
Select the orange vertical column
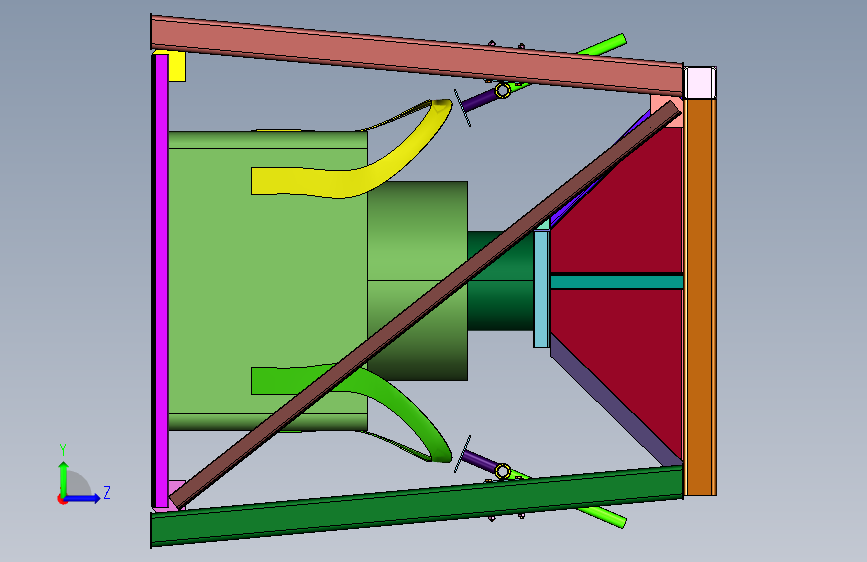click(x=700, y=297)
